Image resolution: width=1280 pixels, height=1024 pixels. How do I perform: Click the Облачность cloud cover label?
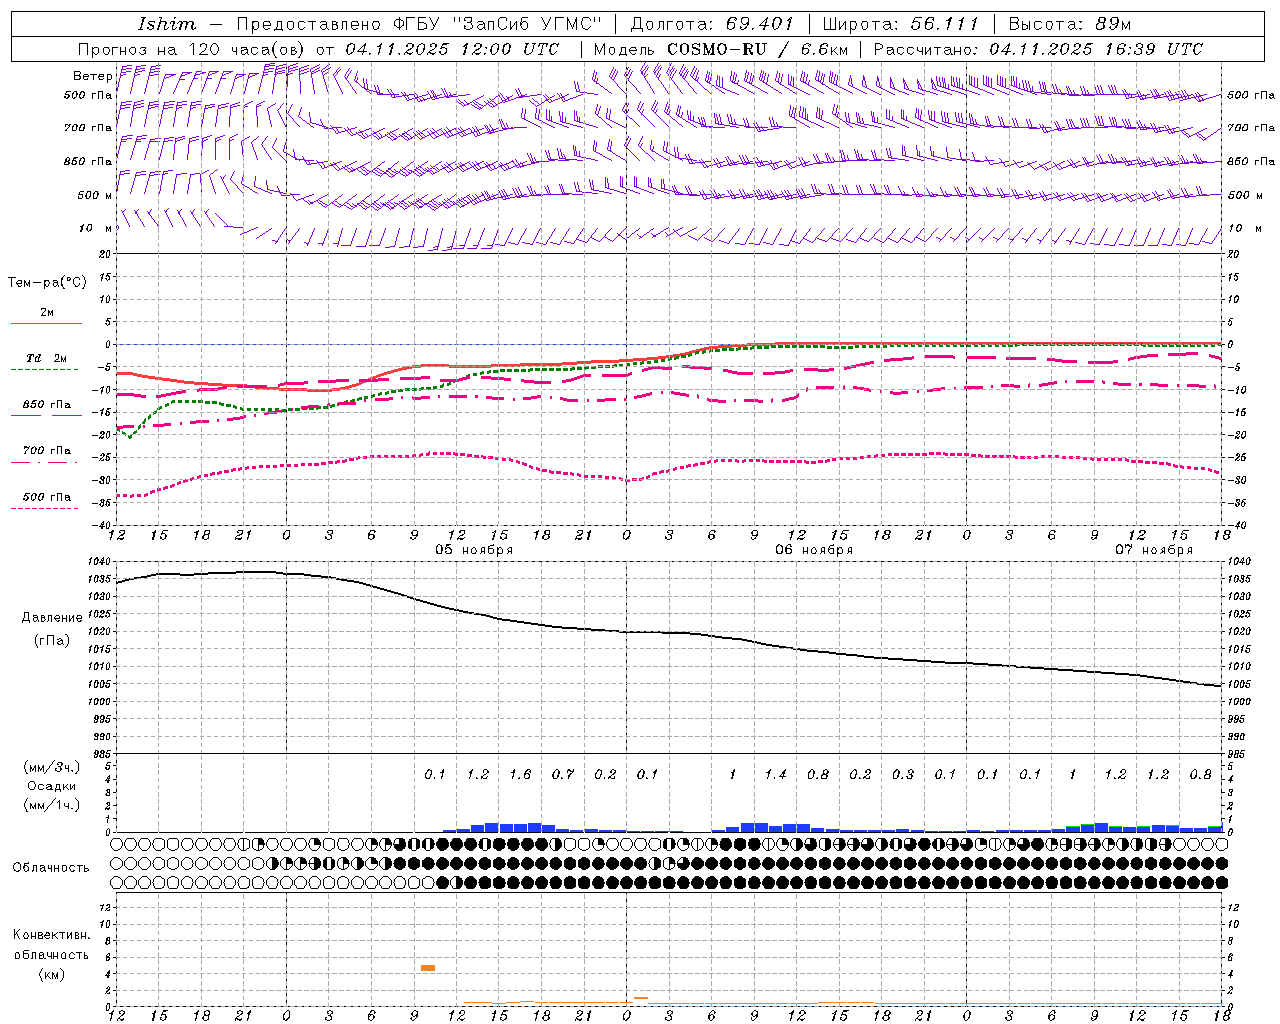(51, 868)
